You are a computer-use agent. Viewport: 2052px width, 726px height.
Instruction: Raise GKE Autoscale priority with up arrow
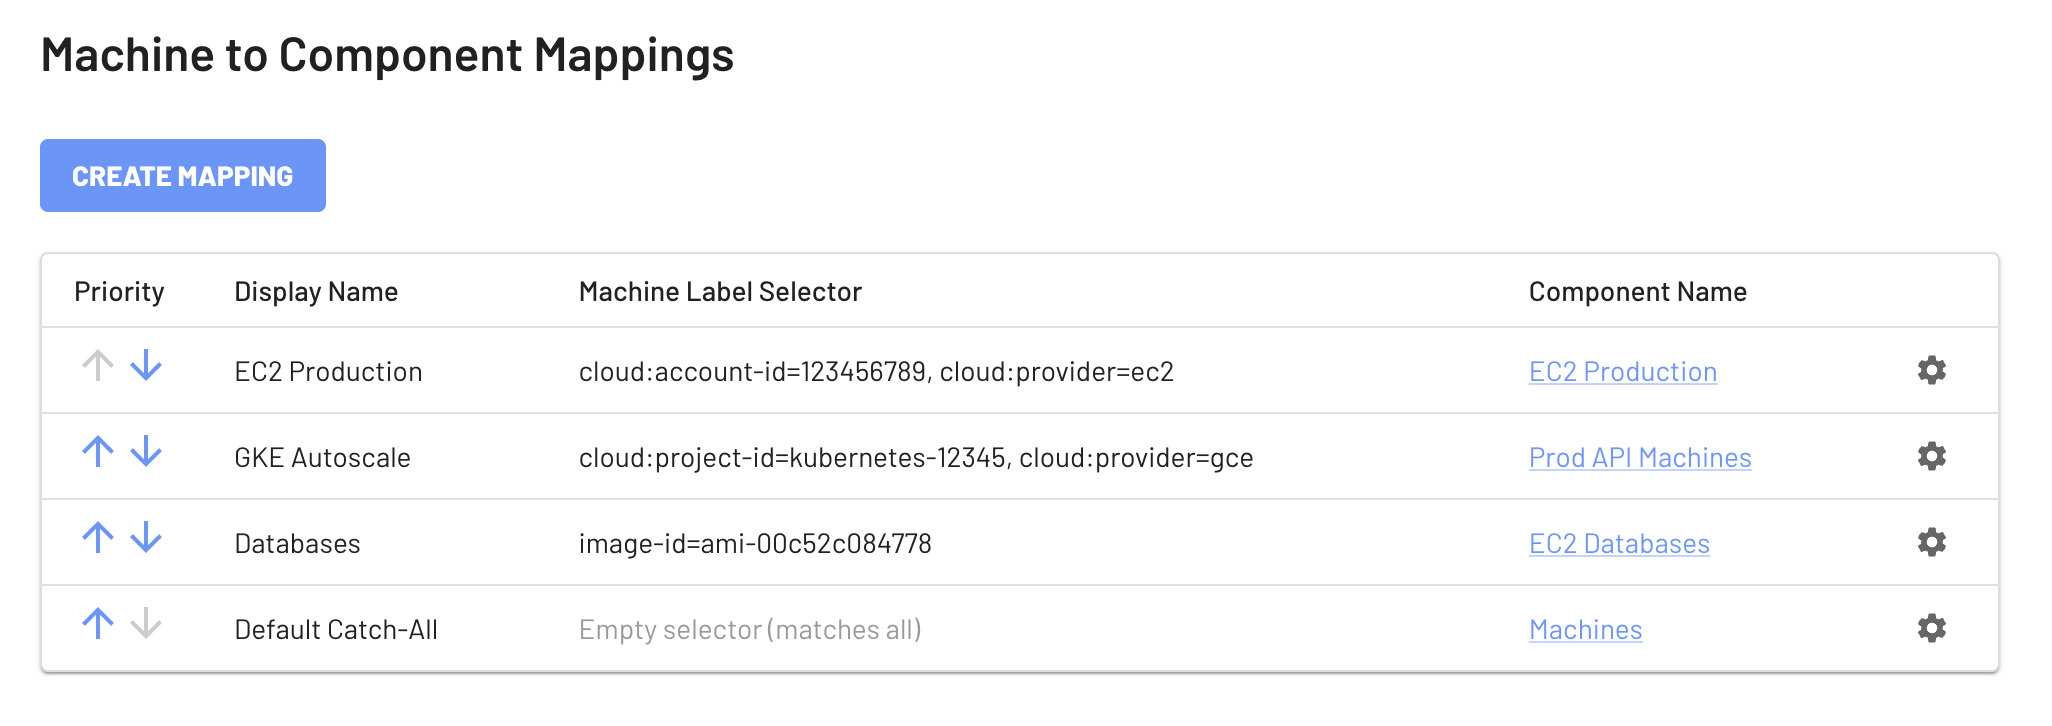98,451
